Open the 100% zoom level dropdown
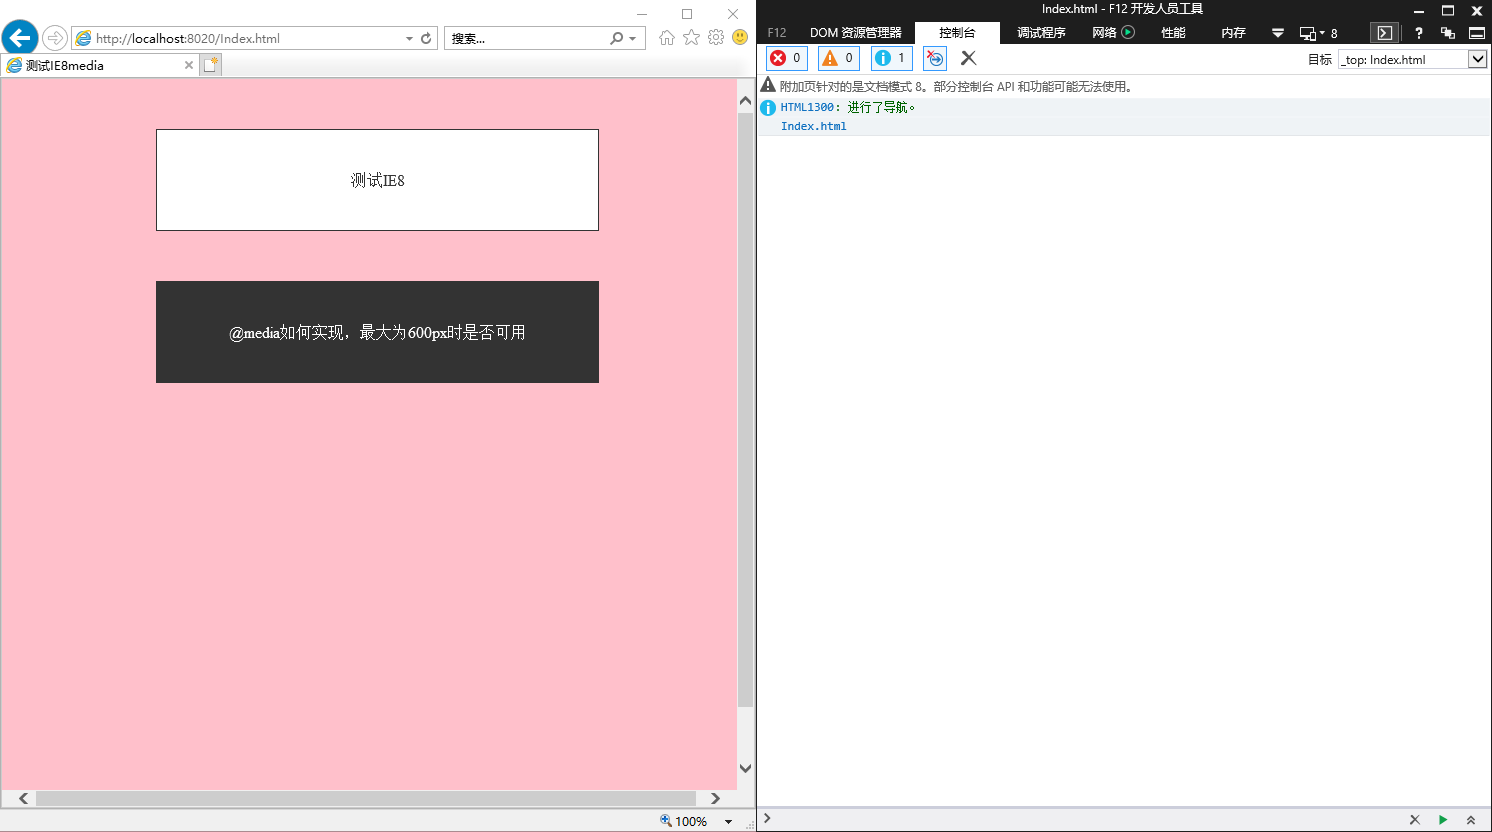1492x836 pixels. coord(729,821)
